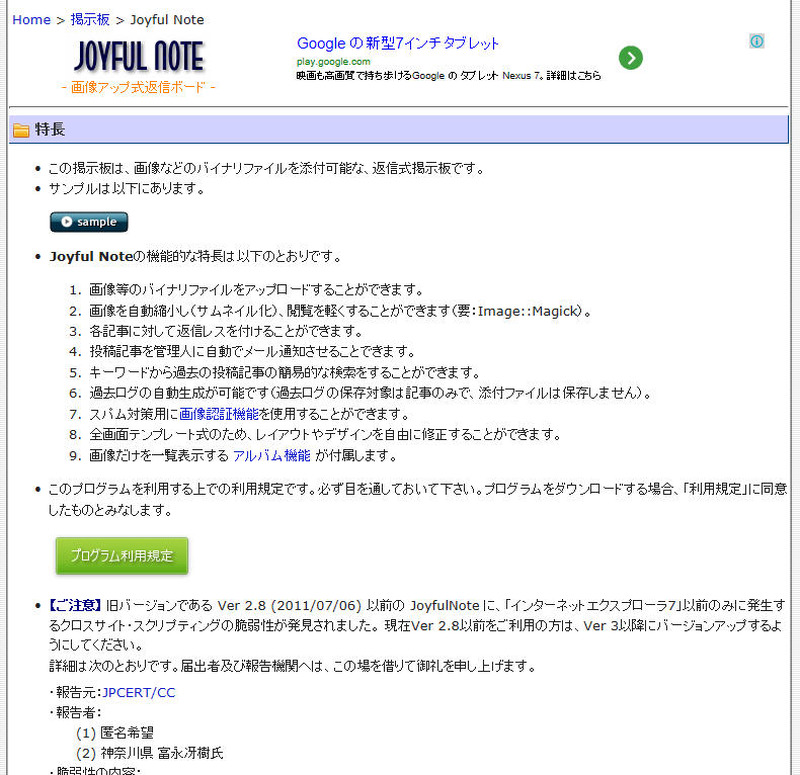This screenshot has width=800, height=775.
Task: Click the 特長 section heading
Action: pyautogui.click(x=50, y=129)
